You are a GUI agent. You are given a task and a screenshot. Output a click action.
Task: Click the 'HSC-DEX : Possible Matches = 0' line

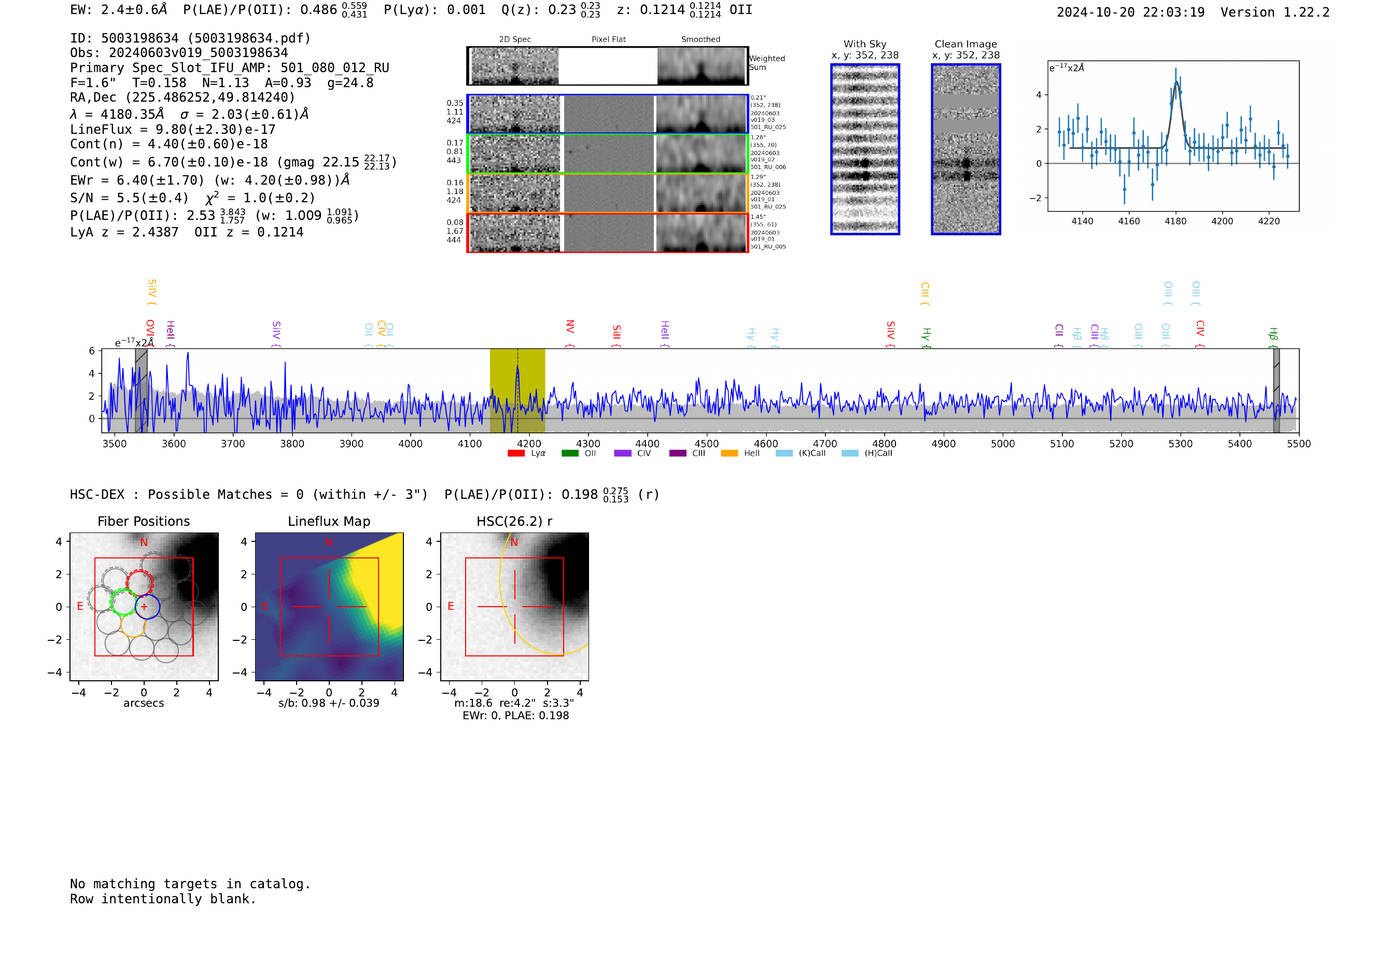tap(249, 495)
